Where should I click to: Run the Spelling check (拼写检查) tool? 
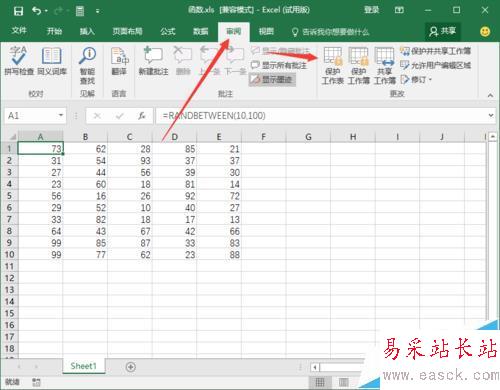(x=19, y=61)
